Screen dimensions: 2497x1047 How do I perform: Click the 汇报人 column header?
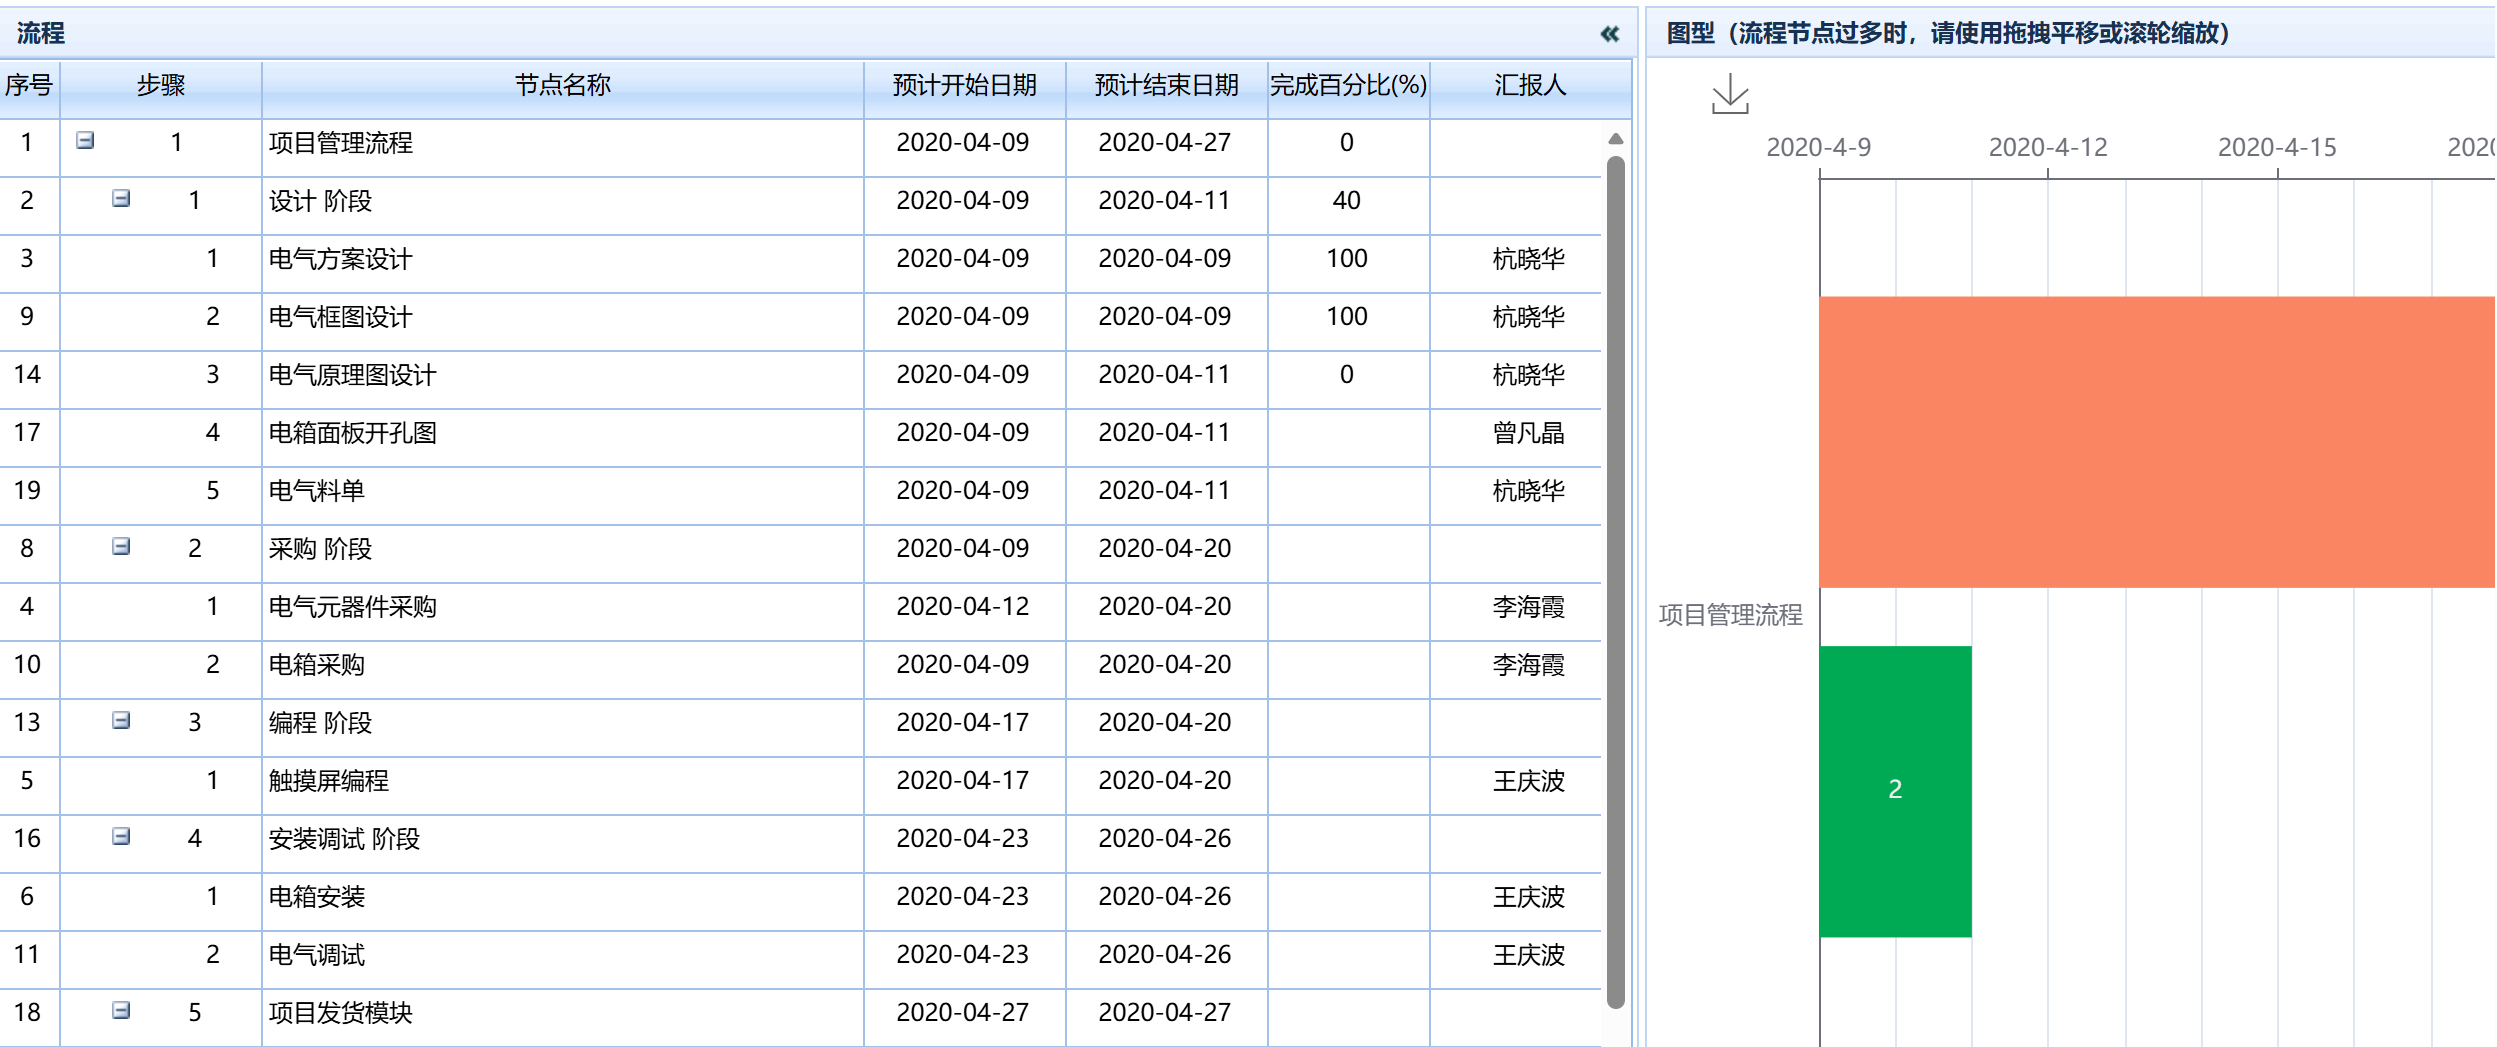pos(1529,86)
